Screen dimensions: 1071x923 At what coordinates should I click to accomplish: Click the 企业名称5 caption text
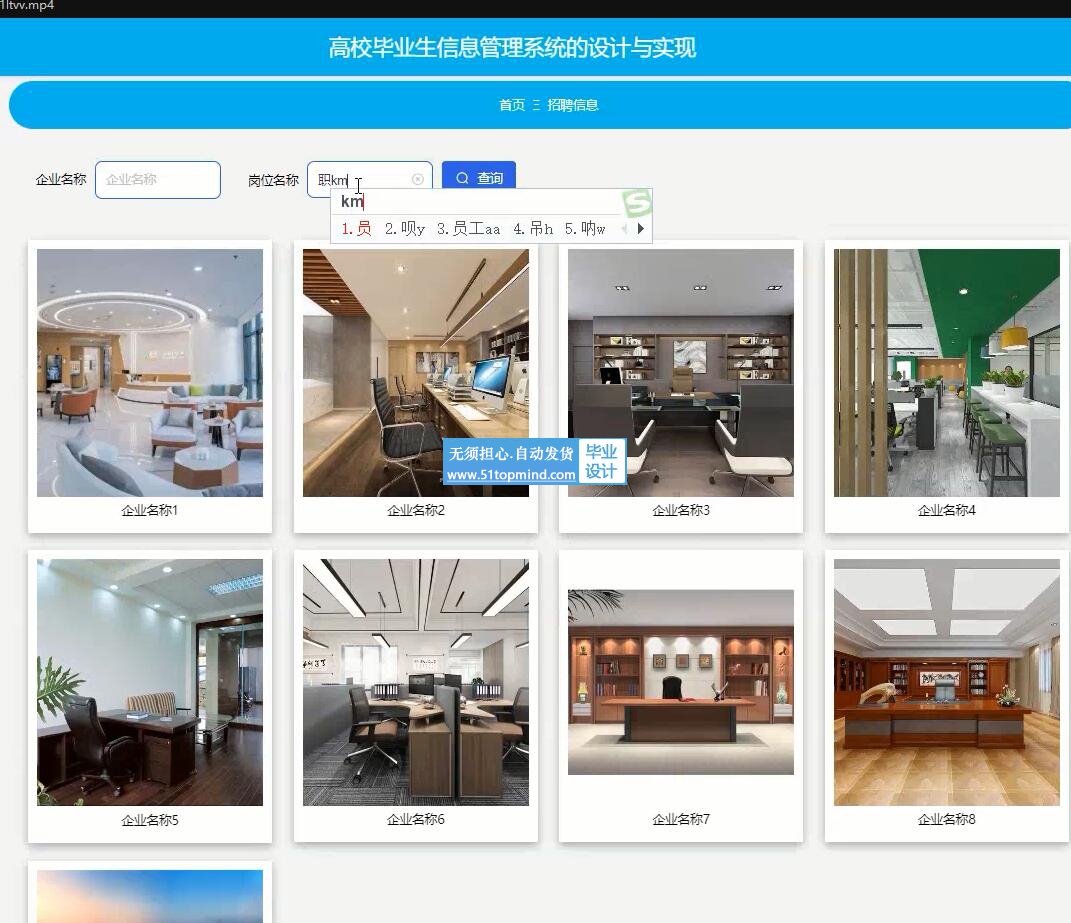point(150,820)
